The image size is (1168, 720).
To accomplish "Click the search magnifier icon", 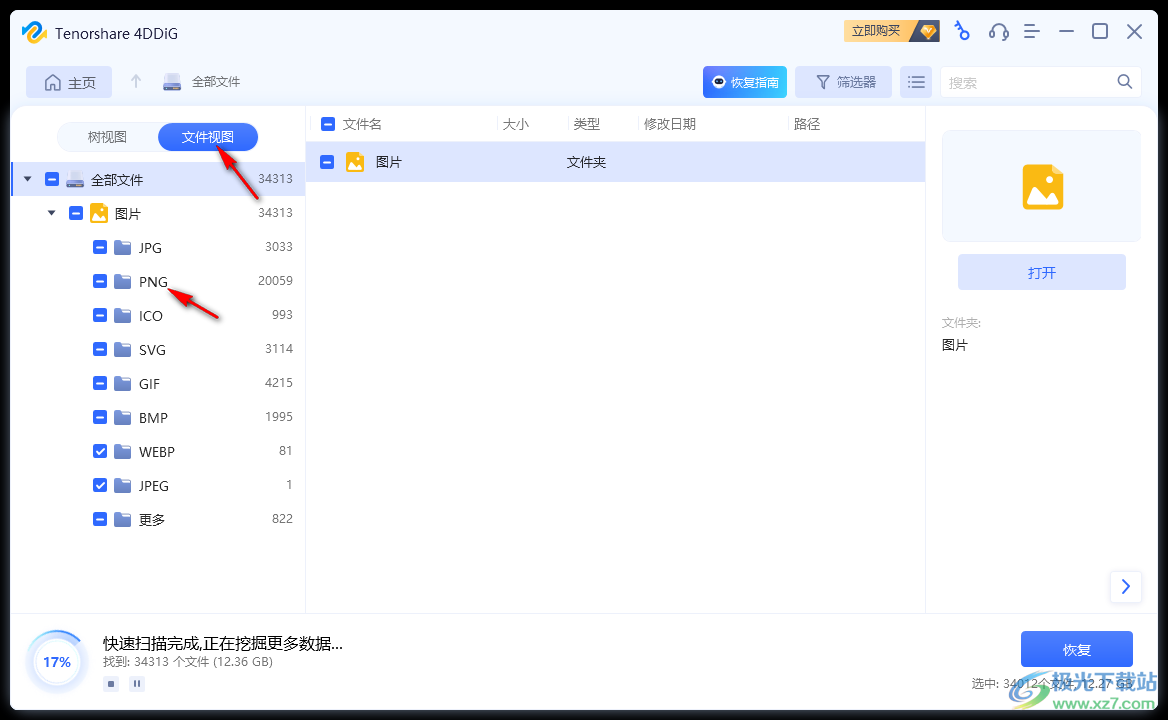I will 1125,82.
